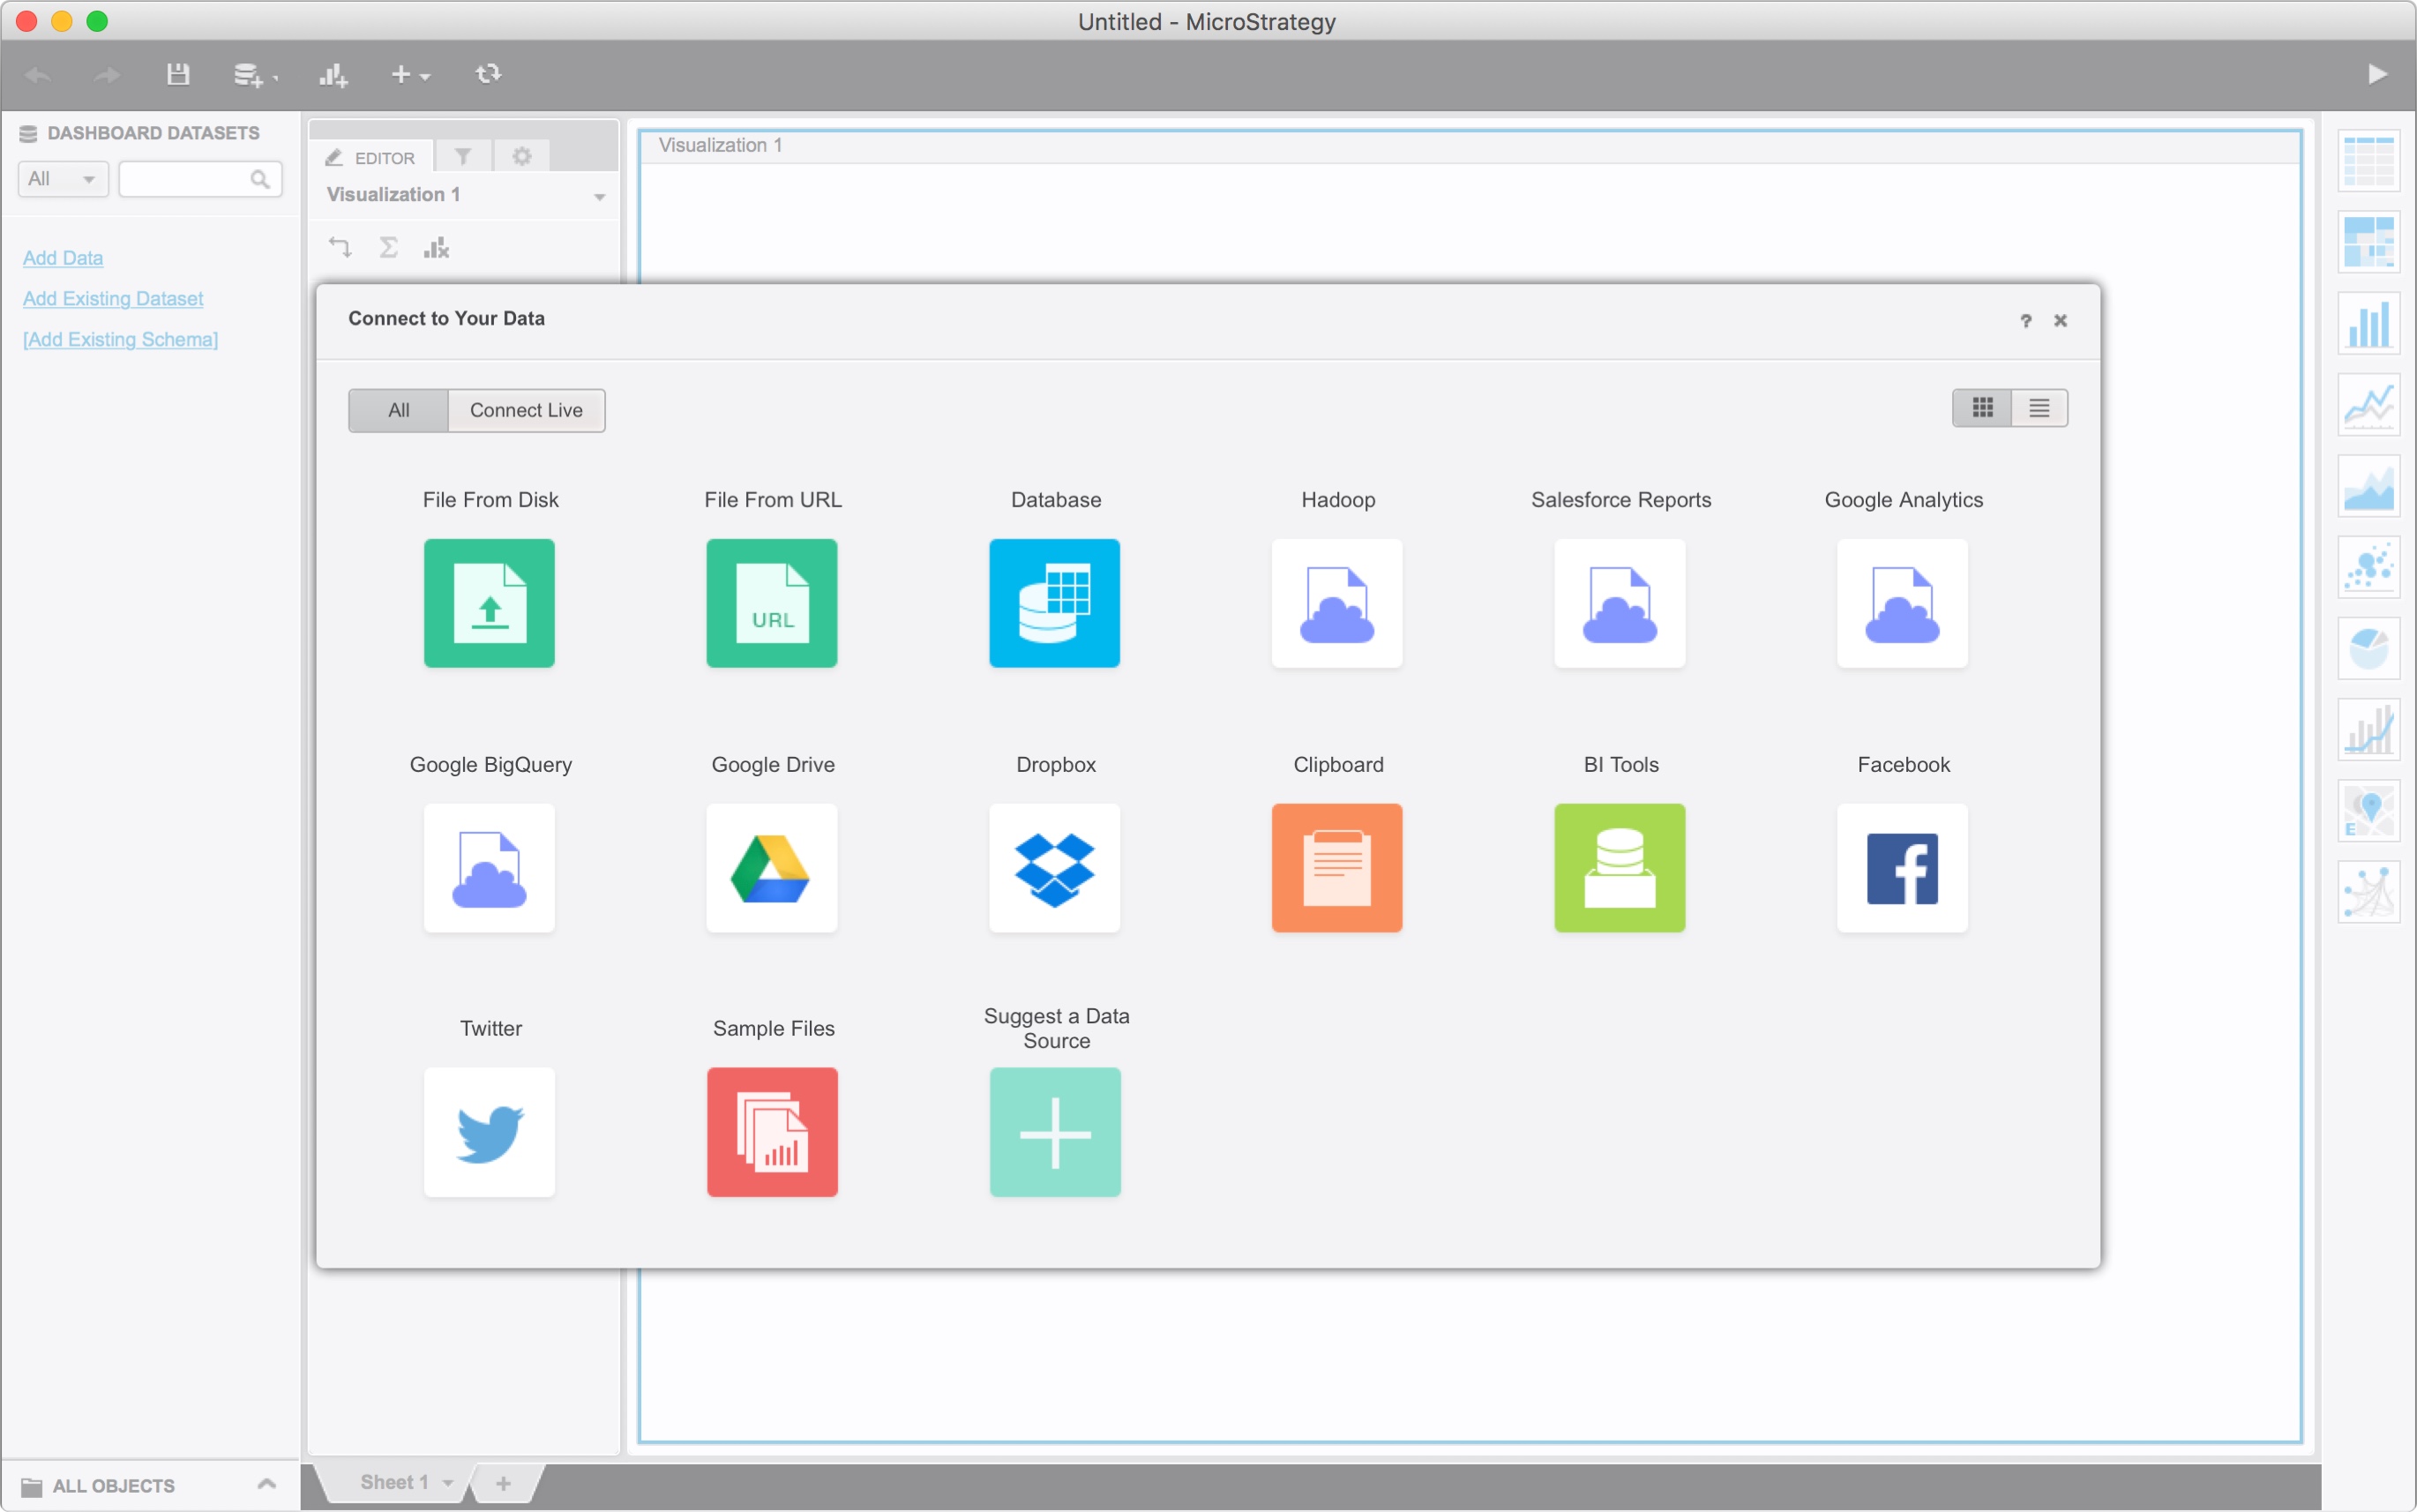Close the Connect to Your Data dialog
This screenshot has width=2417, height=1512.
2060,320
